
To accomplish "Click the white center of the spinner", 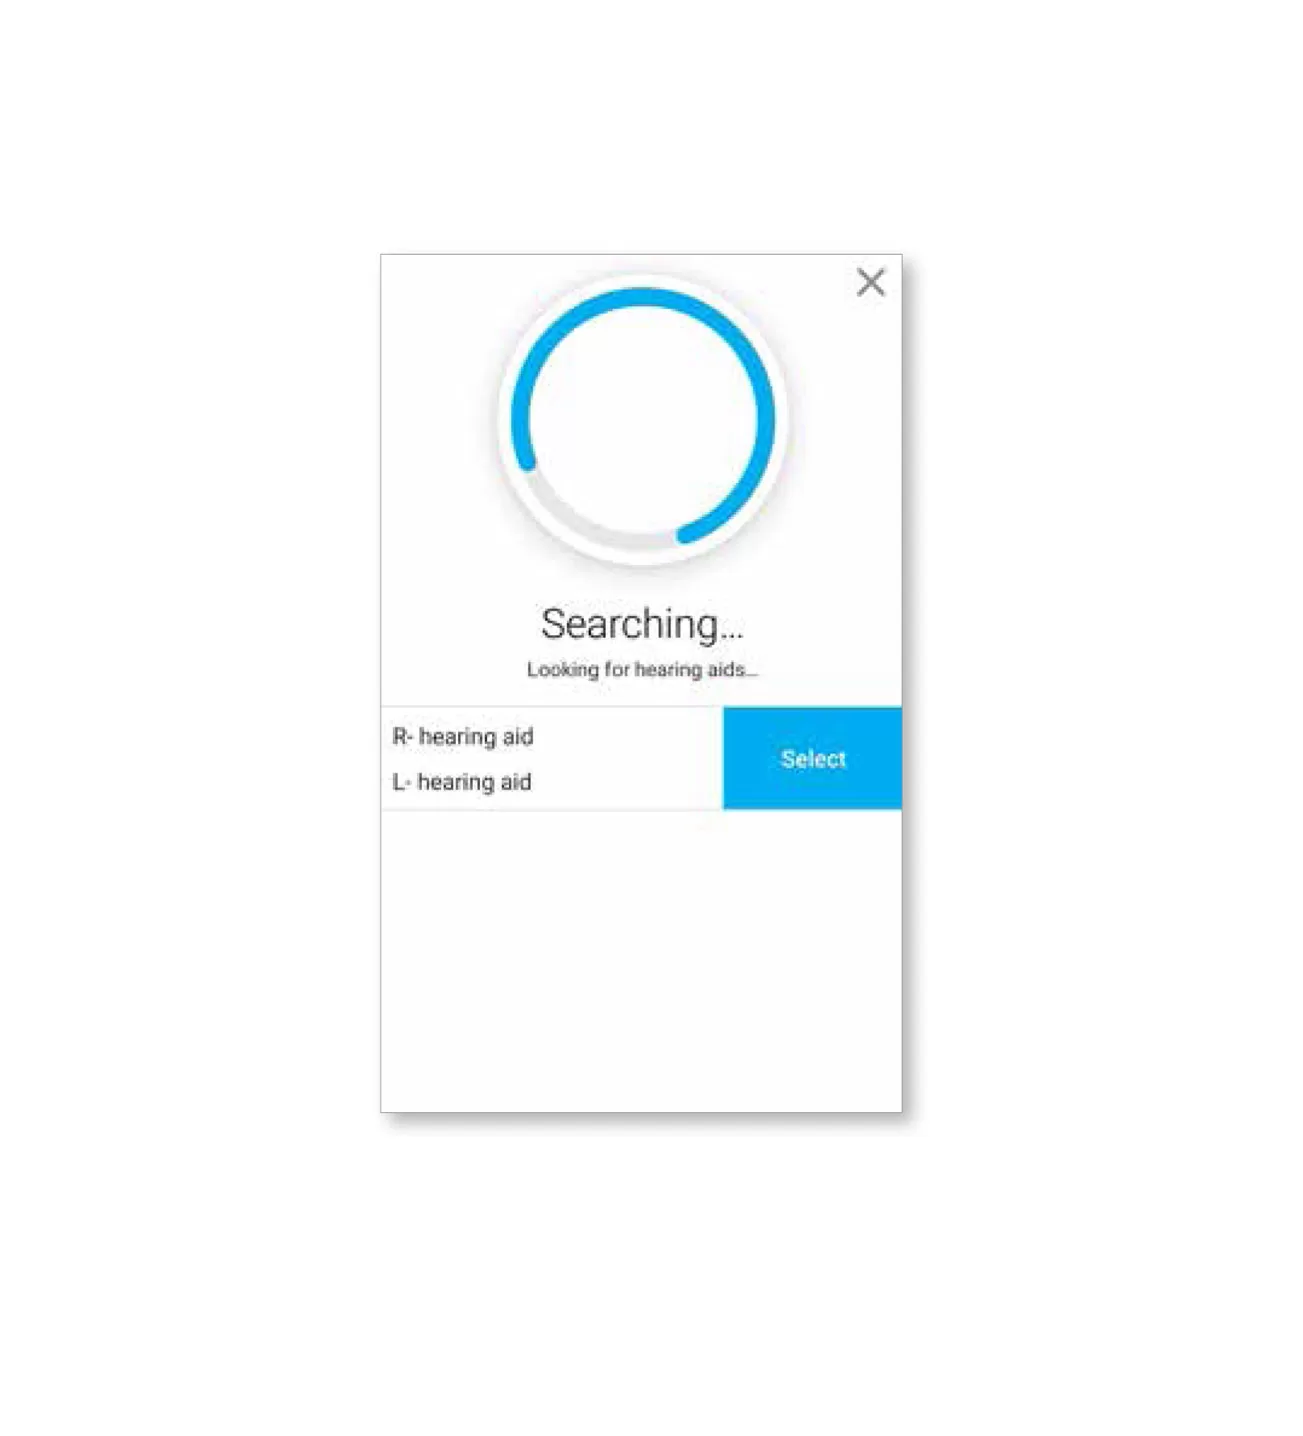I will pyautogui.click(x=643, y=417).
